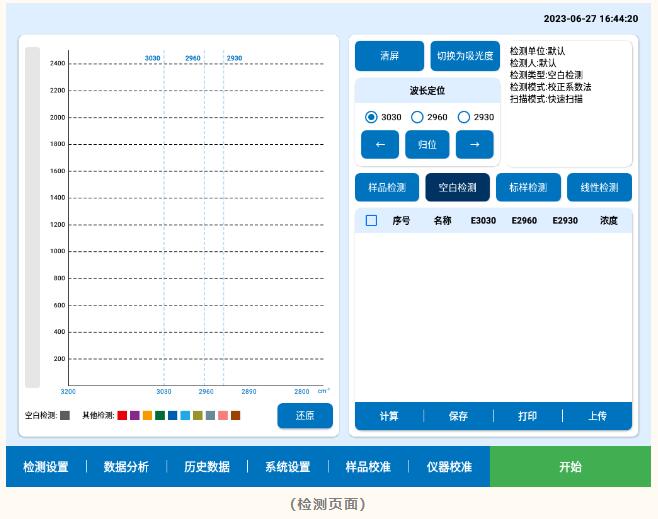Click the 2930 marker label atop the chart
The height and width of the screenshot is (519, 658).
pos(234,58)
